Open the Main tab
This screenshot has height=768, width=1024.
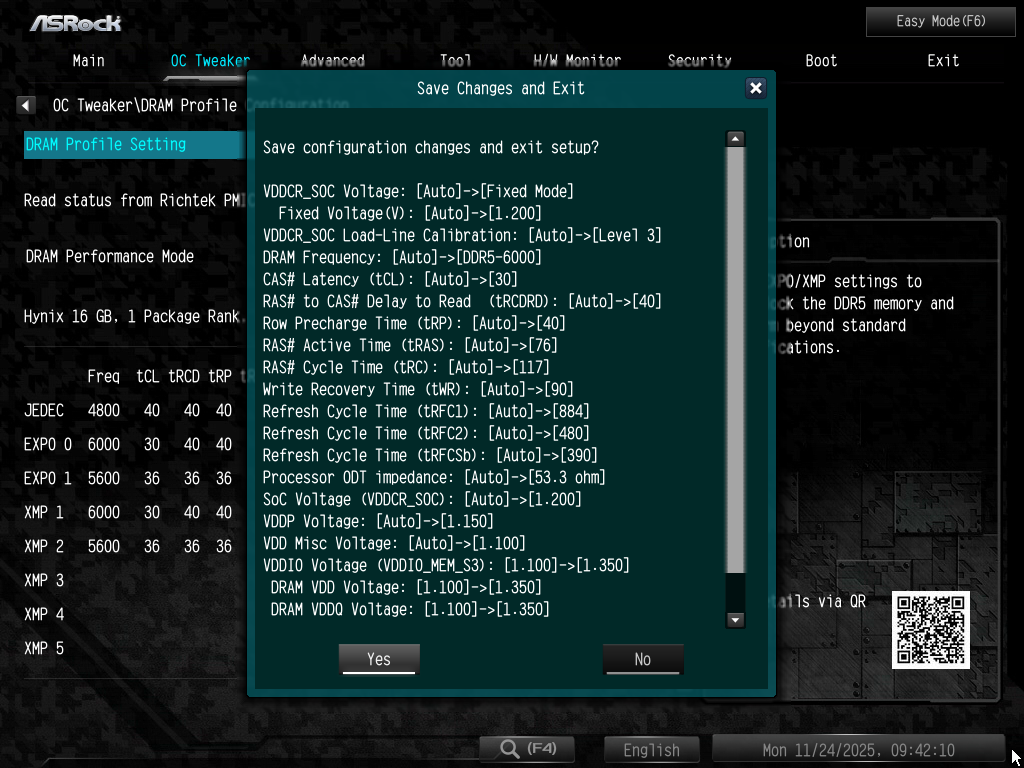click(88, 61)
